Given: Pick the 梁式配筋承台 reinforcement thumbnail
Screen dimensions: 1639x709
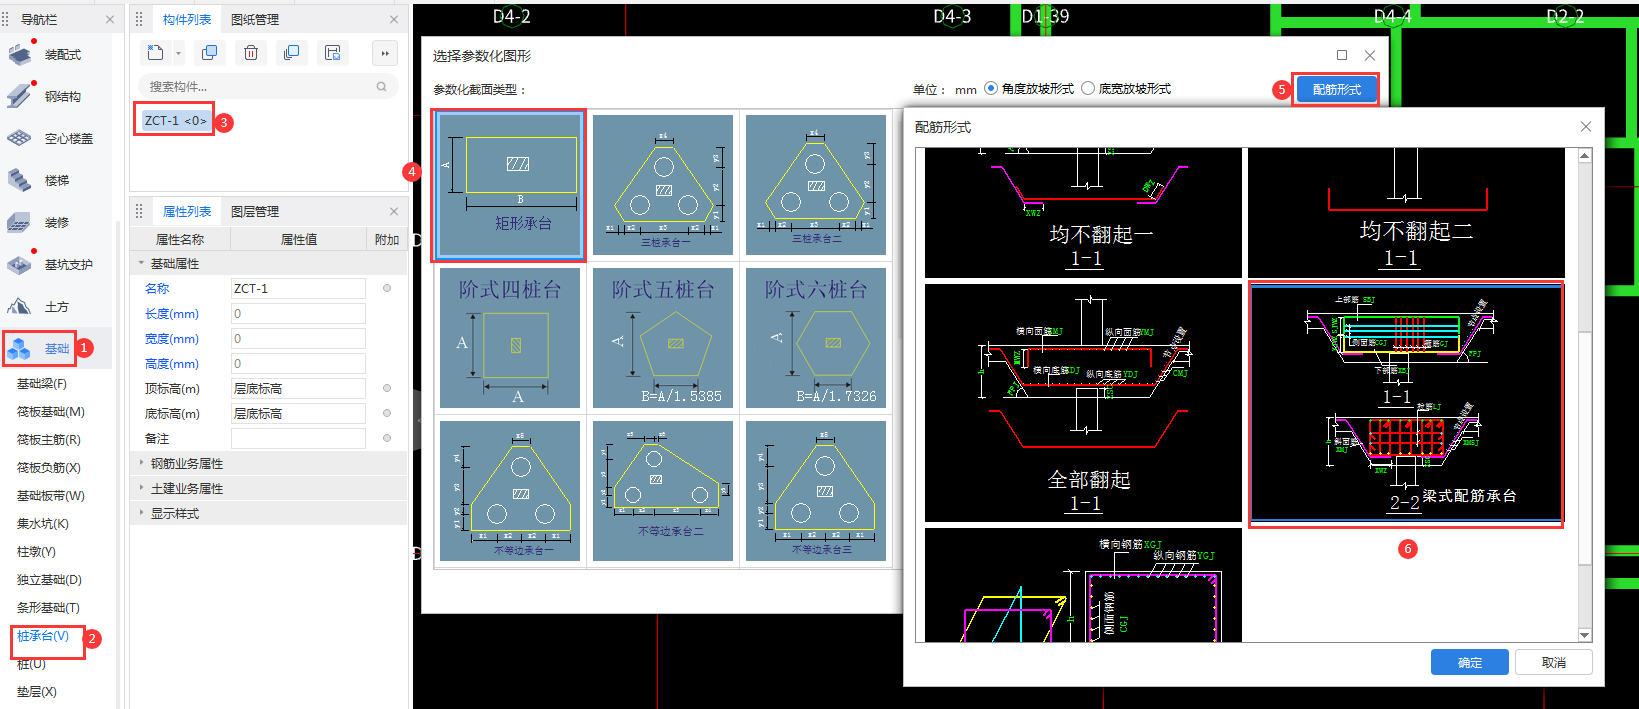Looking at the screenshot, I should 1406,404.
